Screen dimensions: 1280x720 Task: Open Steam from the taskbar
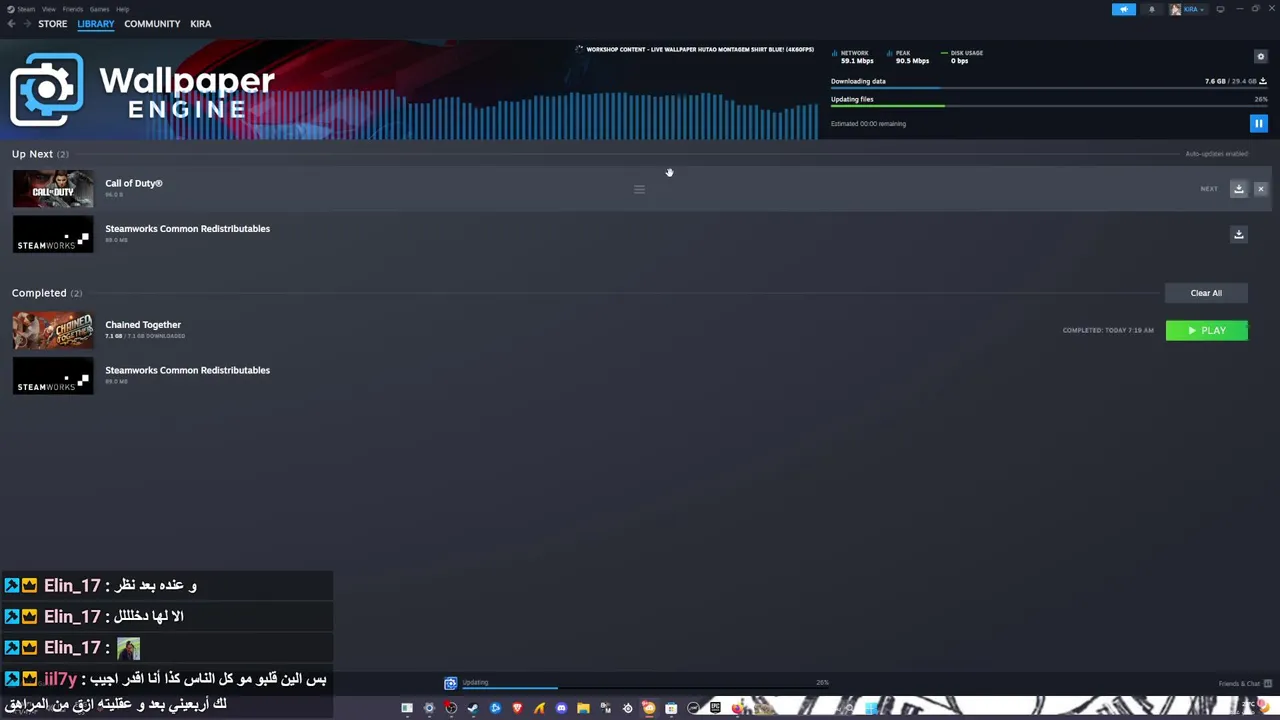pyautogui.click(x=474, y=708)
